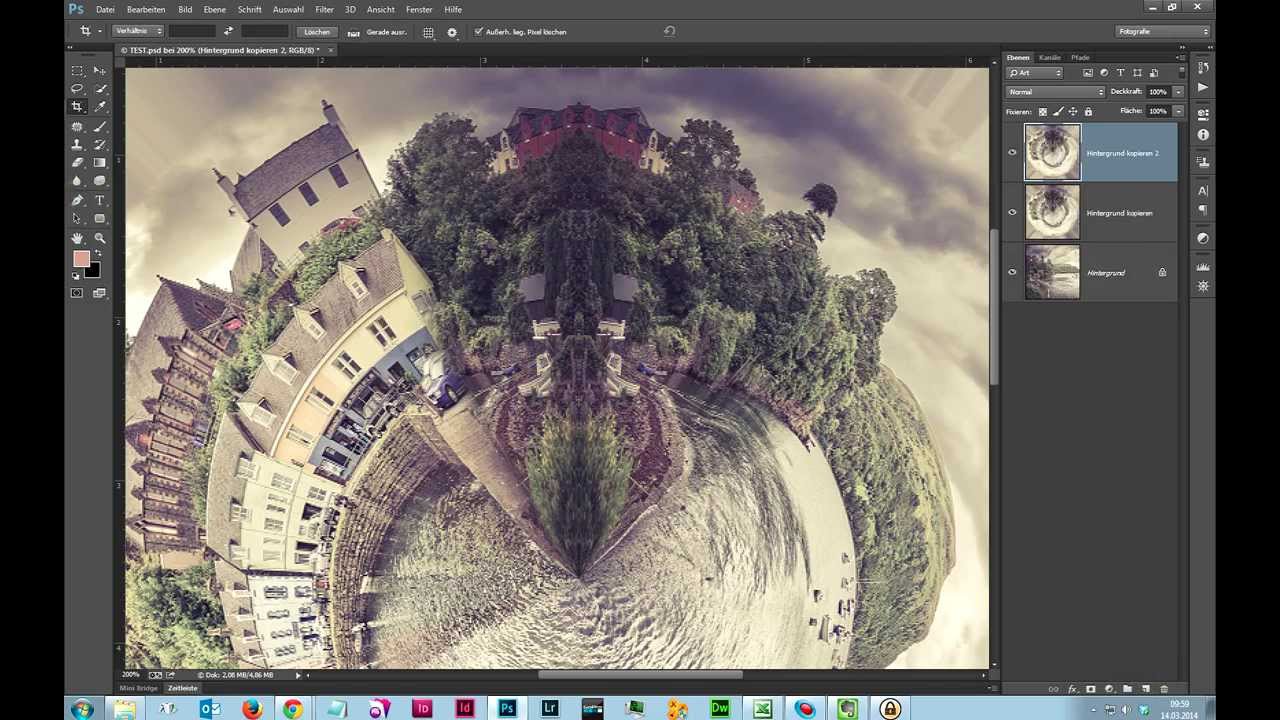The width and height of the screenshot is (1280, 720).
Task: Open the Ebene menu
Action: [x=214, y=9]
